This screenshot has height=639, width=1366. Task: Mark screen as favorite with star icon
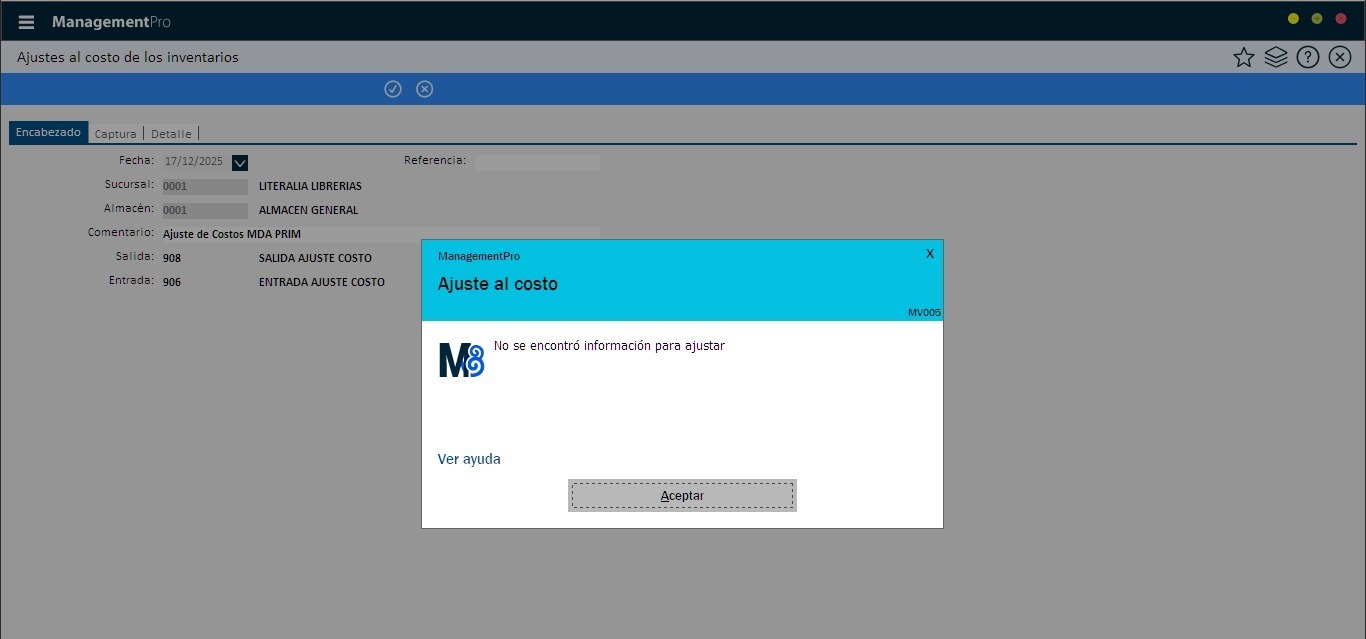pos(1243,57)
